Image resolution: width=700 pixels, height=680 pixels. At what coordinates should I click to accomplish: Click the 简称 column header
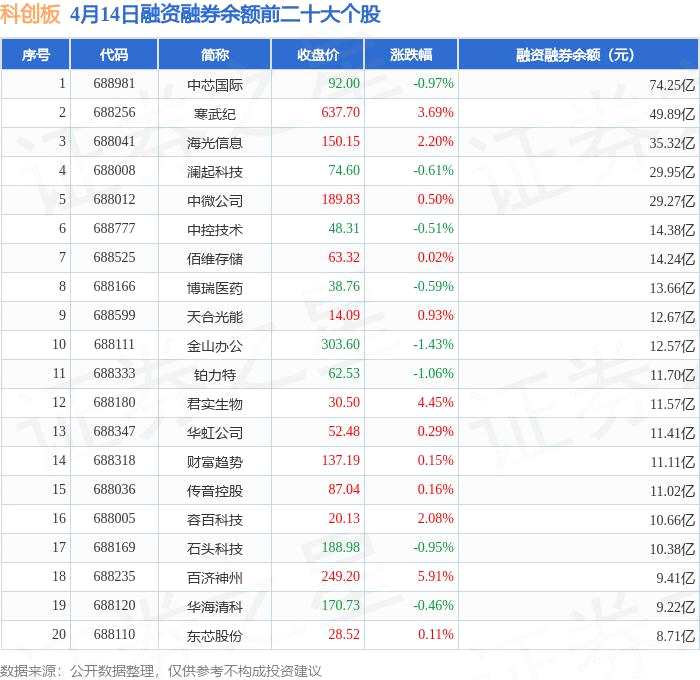(x=215, y=54)
